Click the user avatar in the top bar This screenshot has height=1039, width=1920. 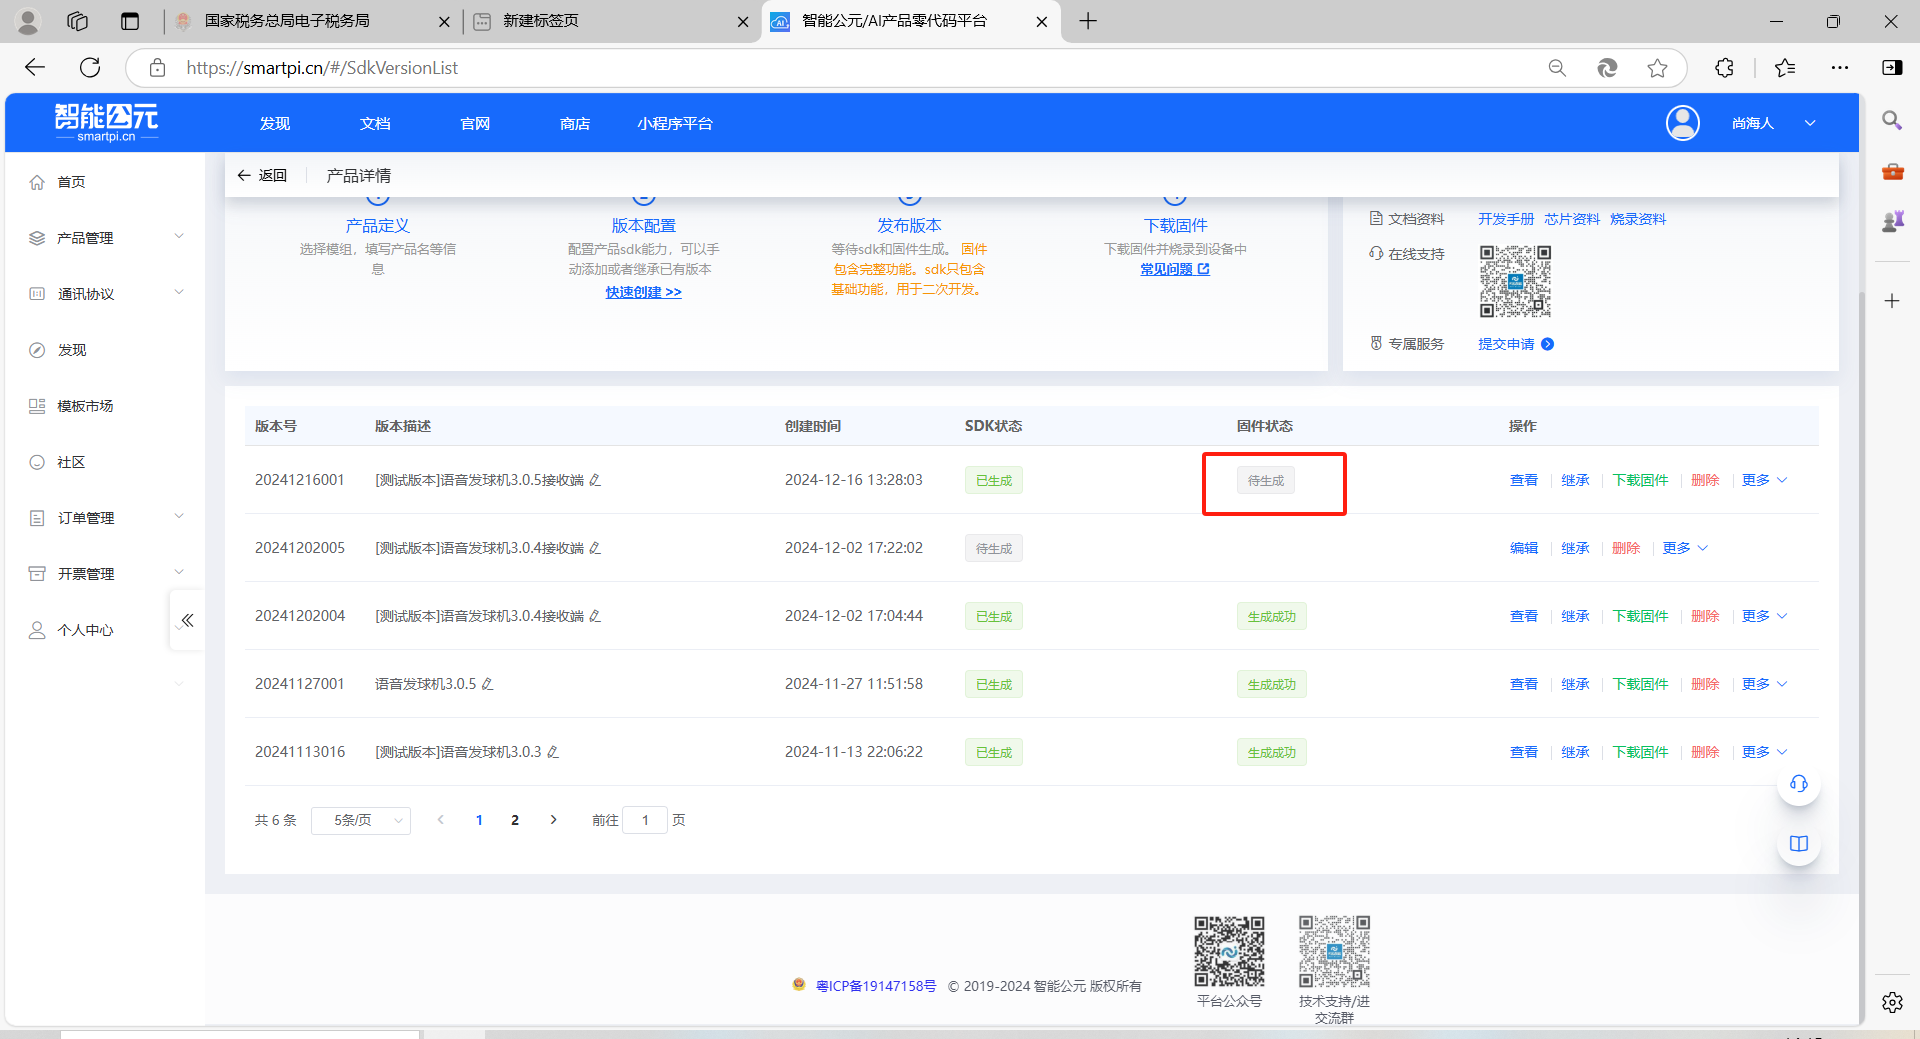(1682, 122)
